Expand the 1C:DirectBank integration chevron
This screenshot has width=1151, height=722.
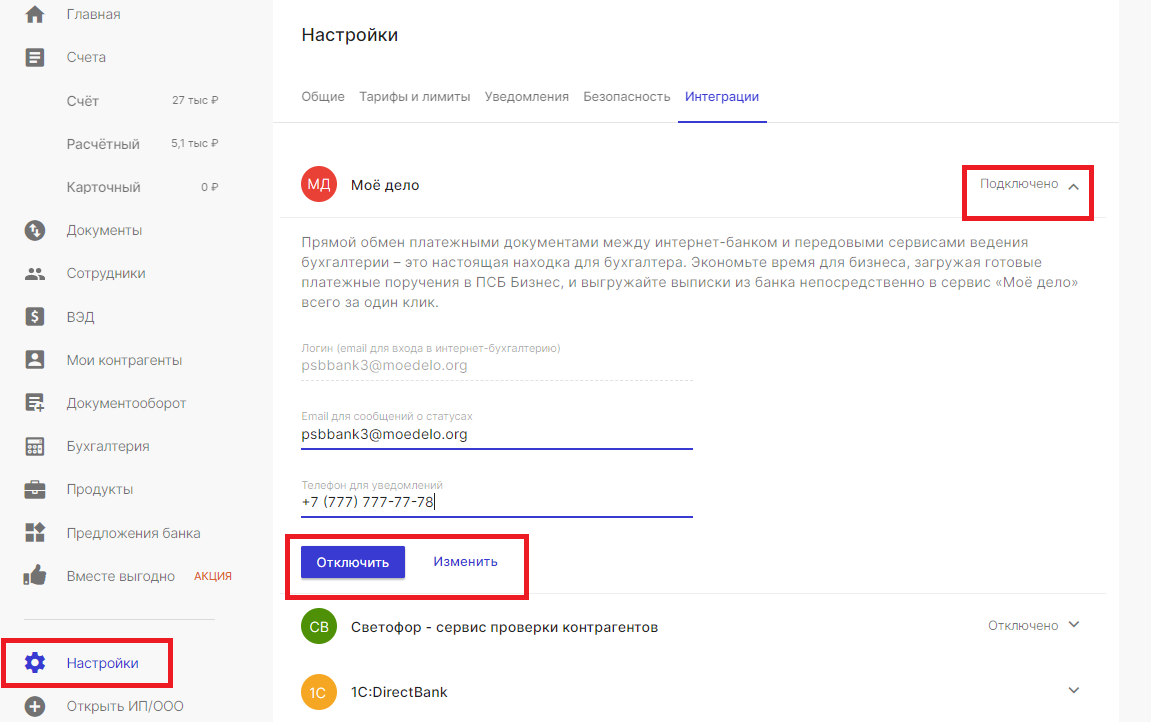pyautogui.click(x=1074, y=690)
